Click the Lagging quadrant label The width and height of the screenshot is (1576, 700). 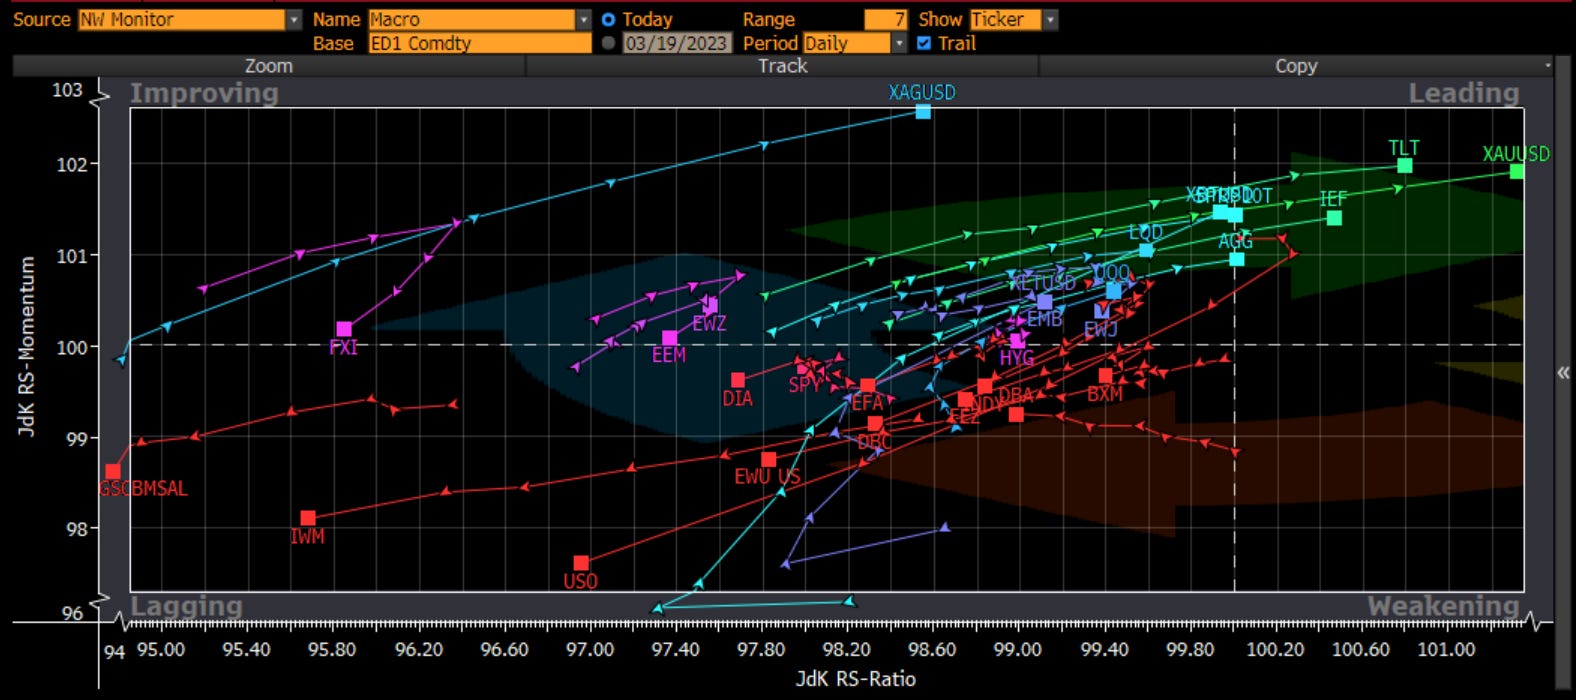(186, 606)
